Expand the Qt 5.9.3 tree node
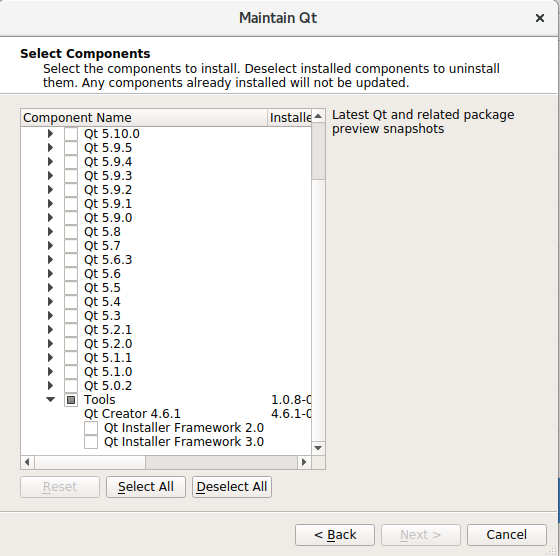Image resolution: width=560 pixels, height=556 pixels. pos(50,176)
